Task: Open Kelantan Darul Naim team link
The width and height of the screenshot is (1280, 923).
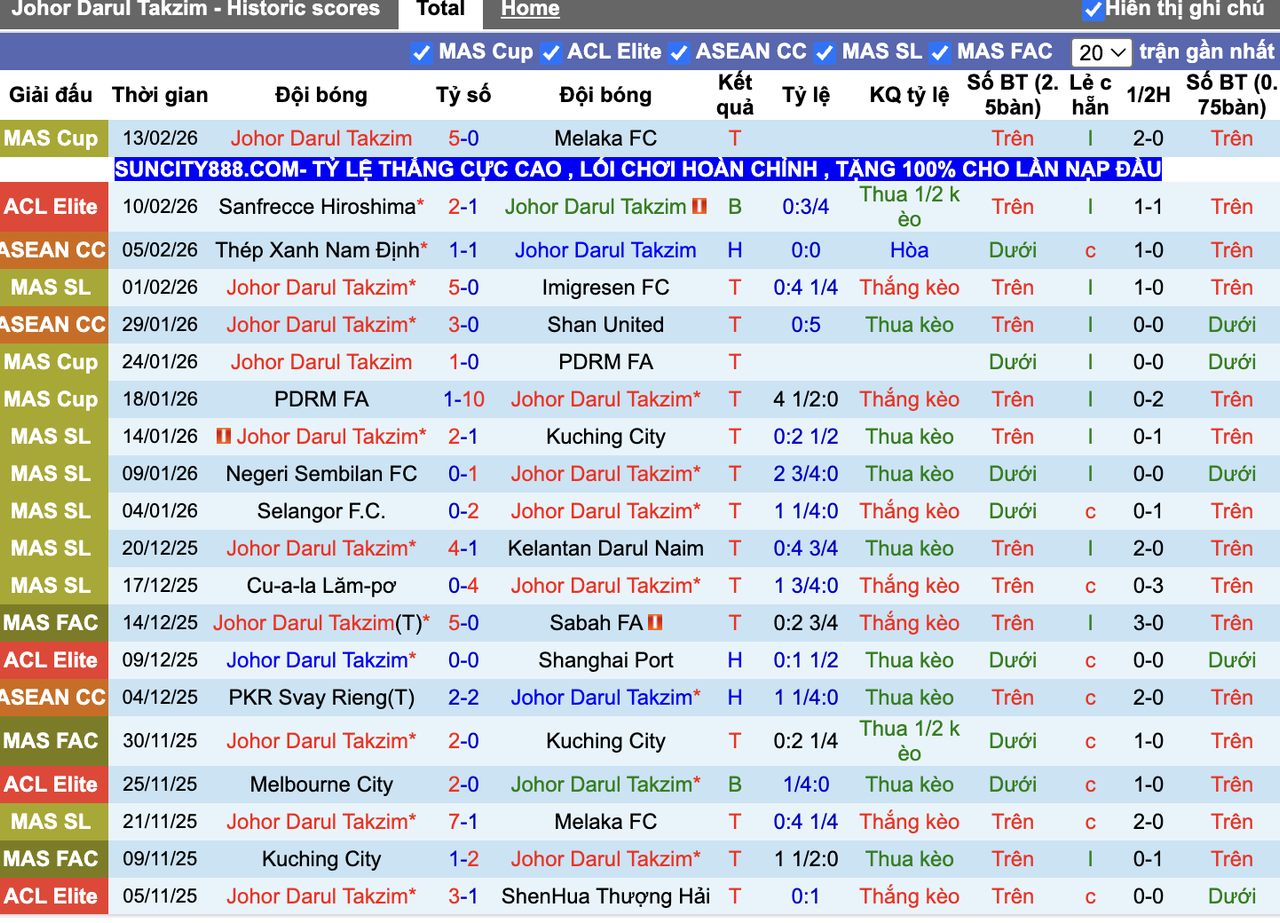Action: (x=606, y=548)
